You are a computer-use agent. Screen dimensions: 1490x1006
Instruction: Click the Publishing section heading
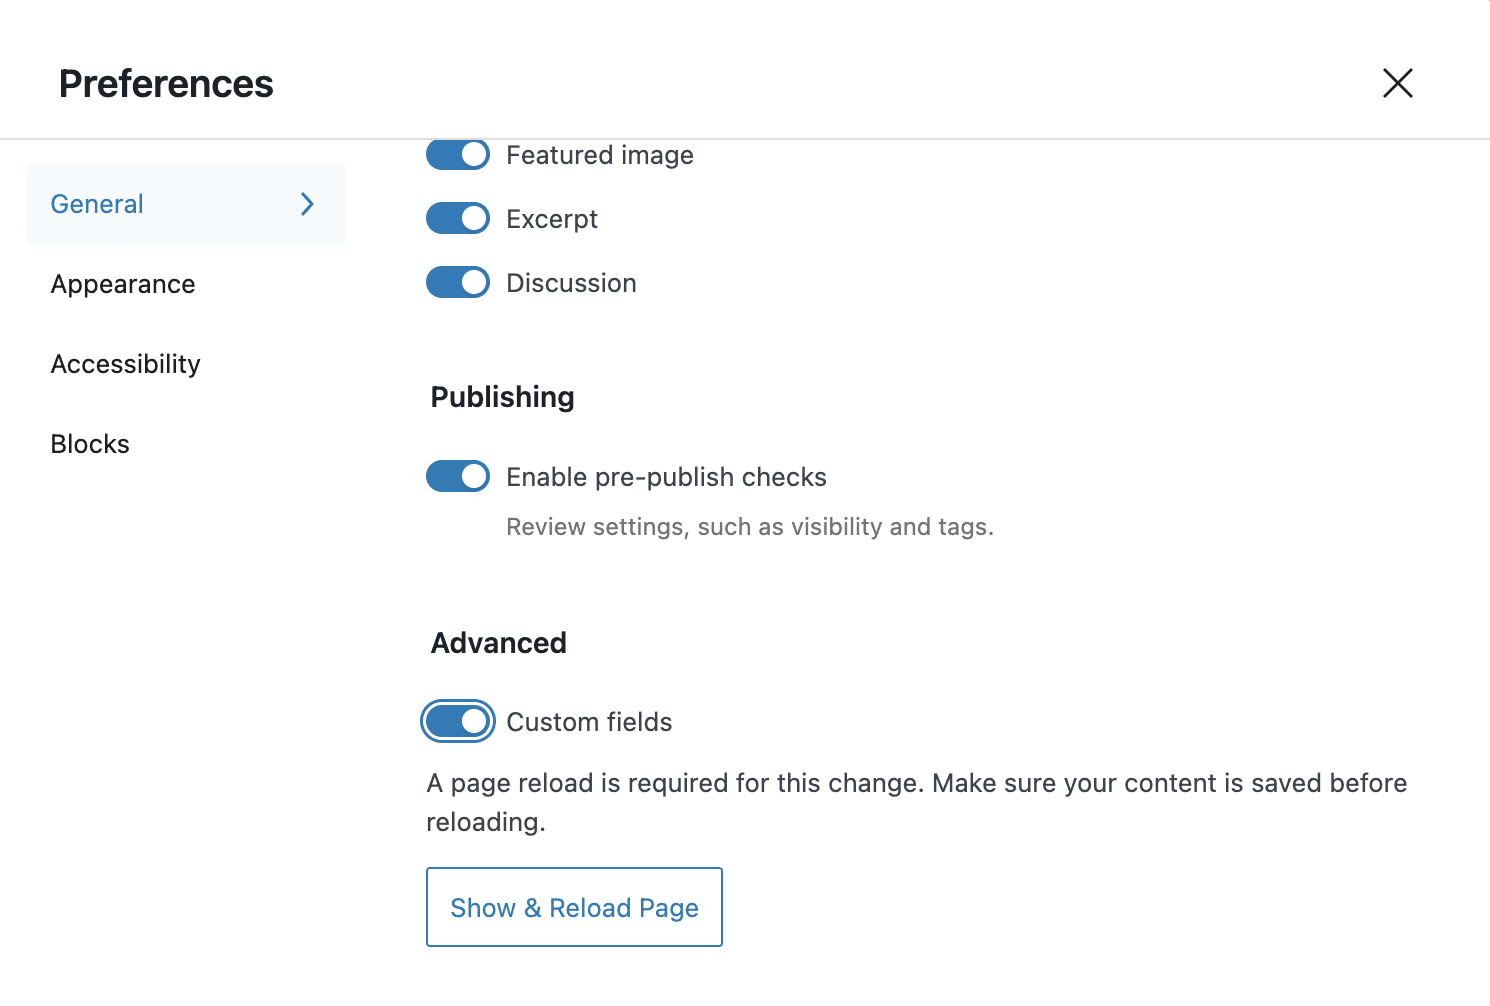(501, 397)
